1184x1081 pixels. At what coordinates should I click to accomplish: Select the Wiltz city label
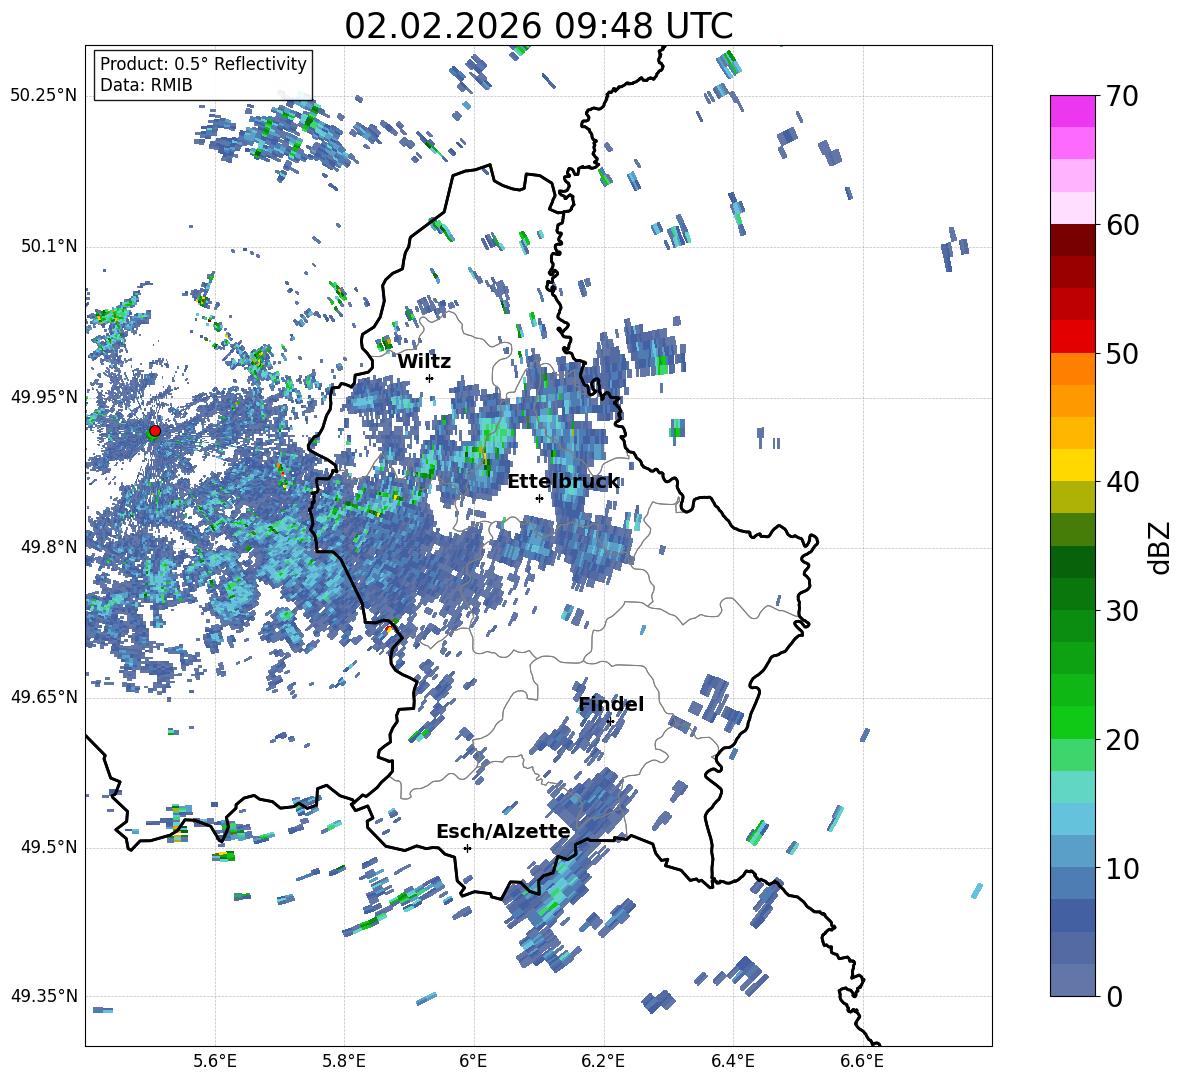click(424, 362)
